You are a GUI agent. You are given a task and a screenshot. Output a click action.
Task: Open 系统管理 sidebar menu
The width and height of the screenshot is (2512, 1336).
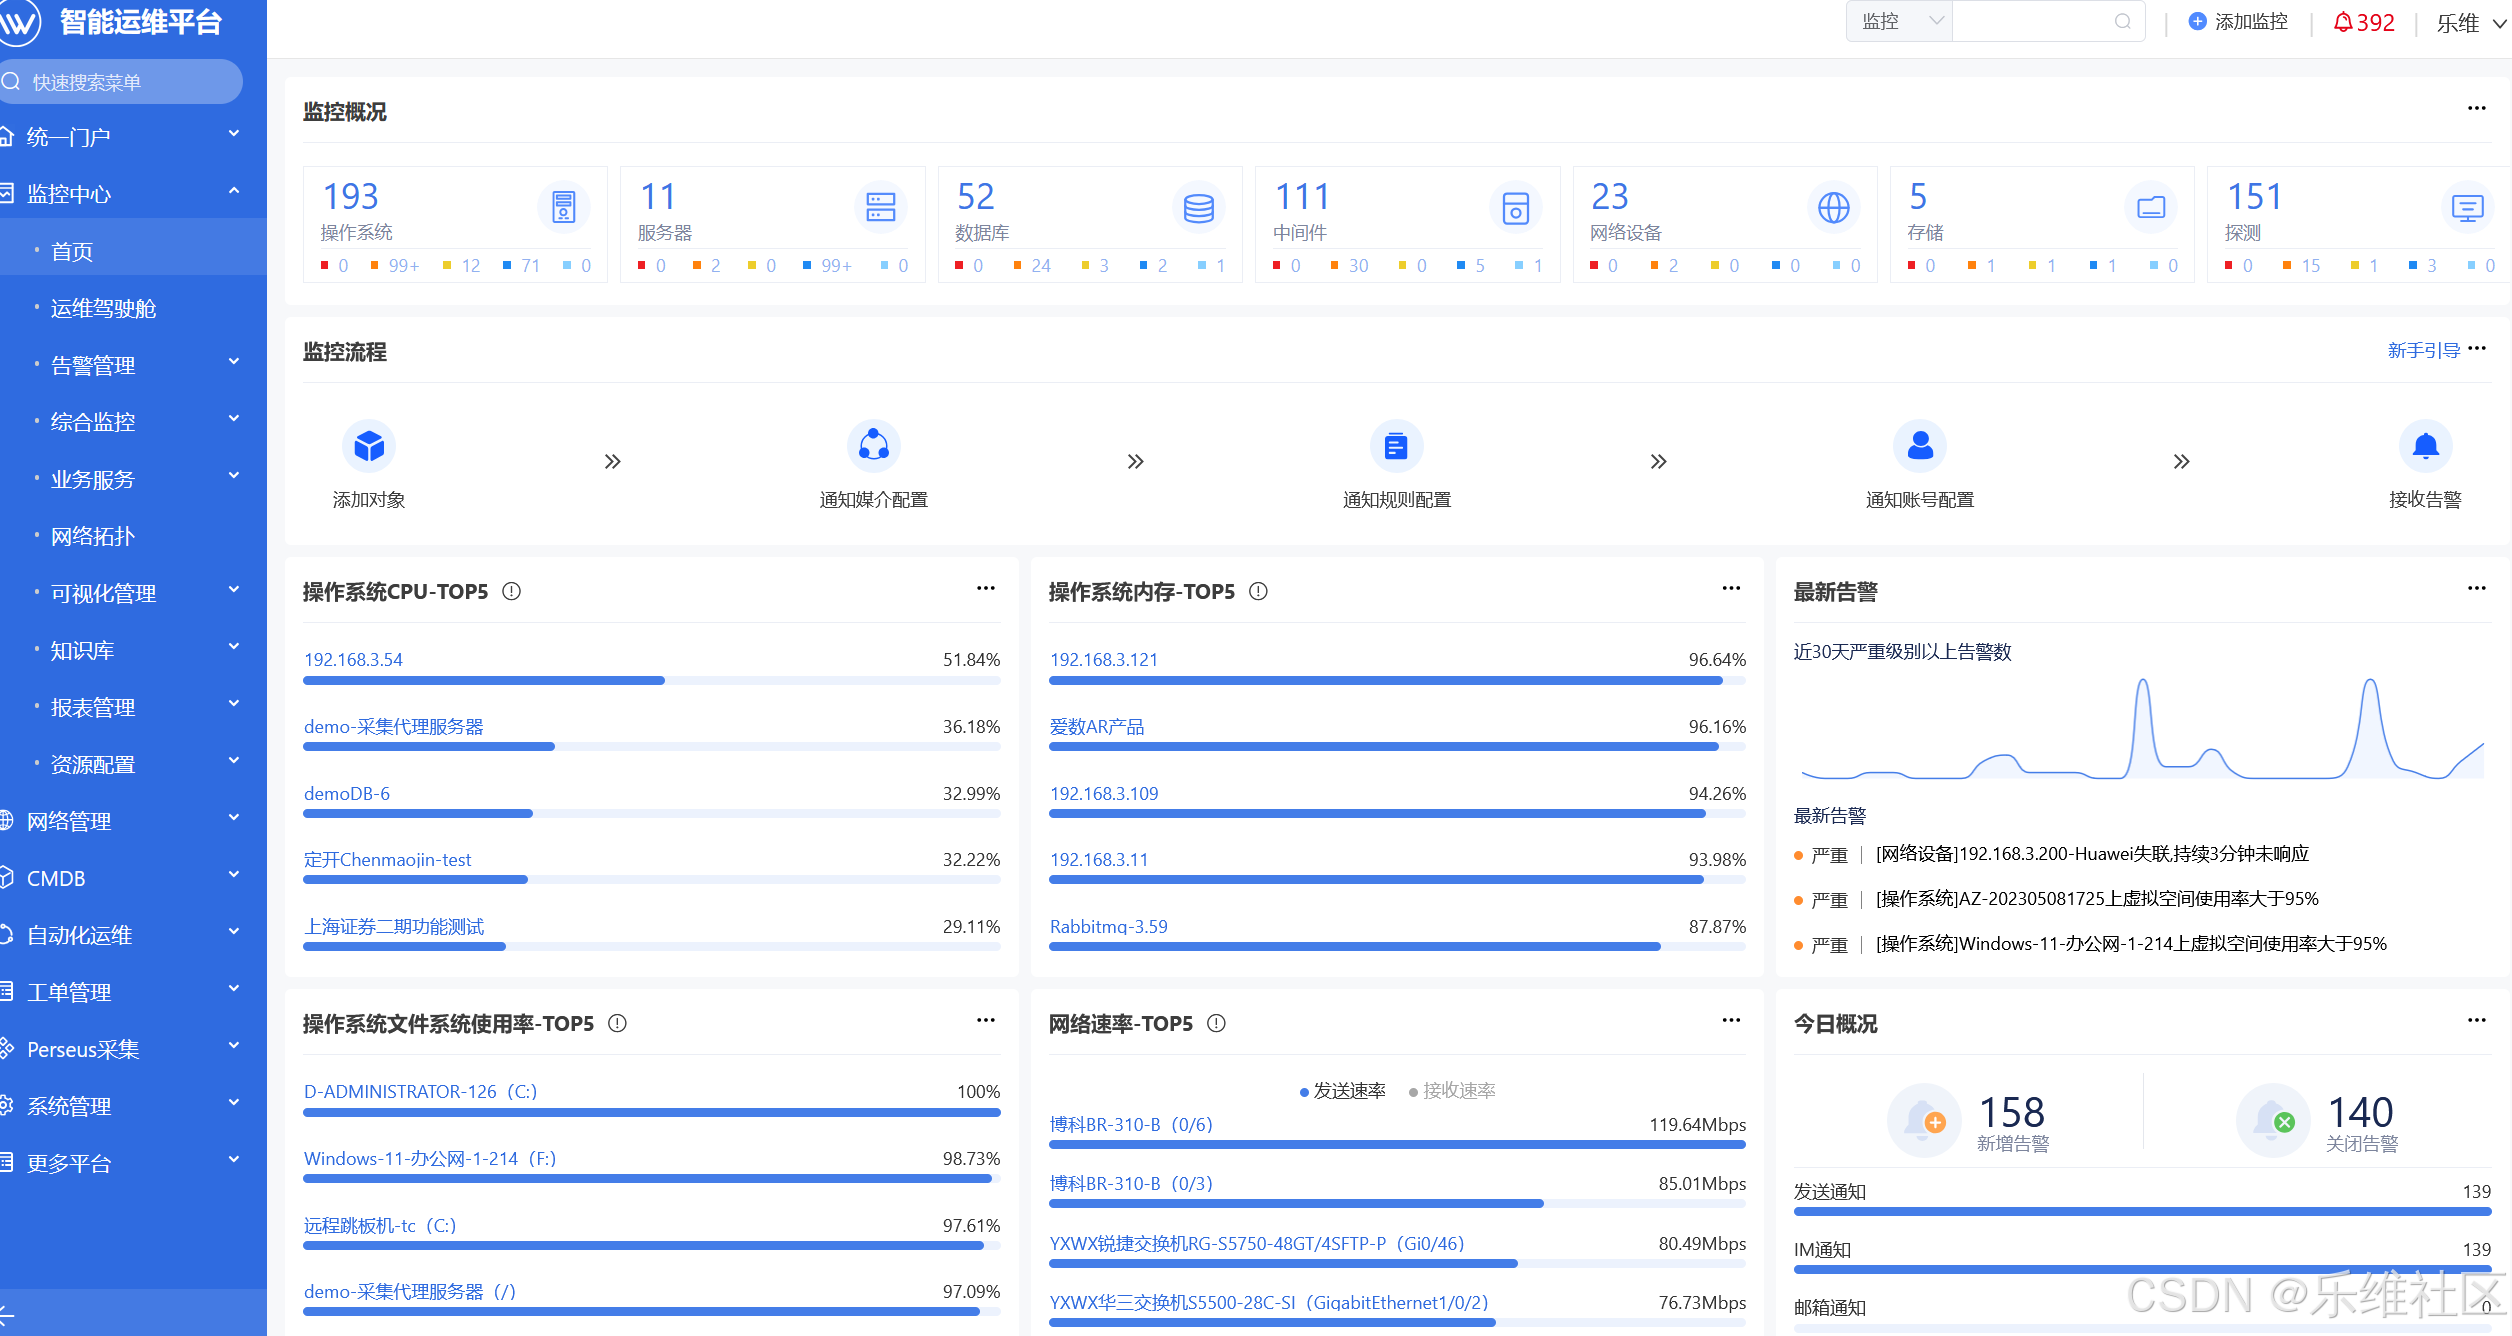(133, 1106)
